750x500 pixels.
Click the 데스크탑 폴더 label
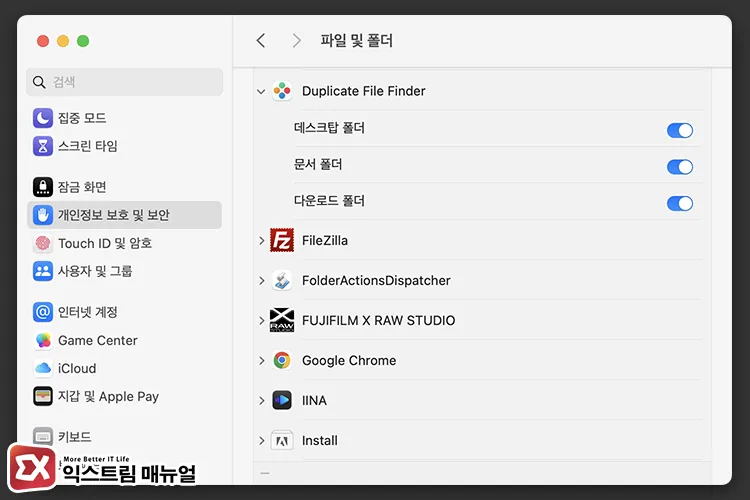click(329, 128)
